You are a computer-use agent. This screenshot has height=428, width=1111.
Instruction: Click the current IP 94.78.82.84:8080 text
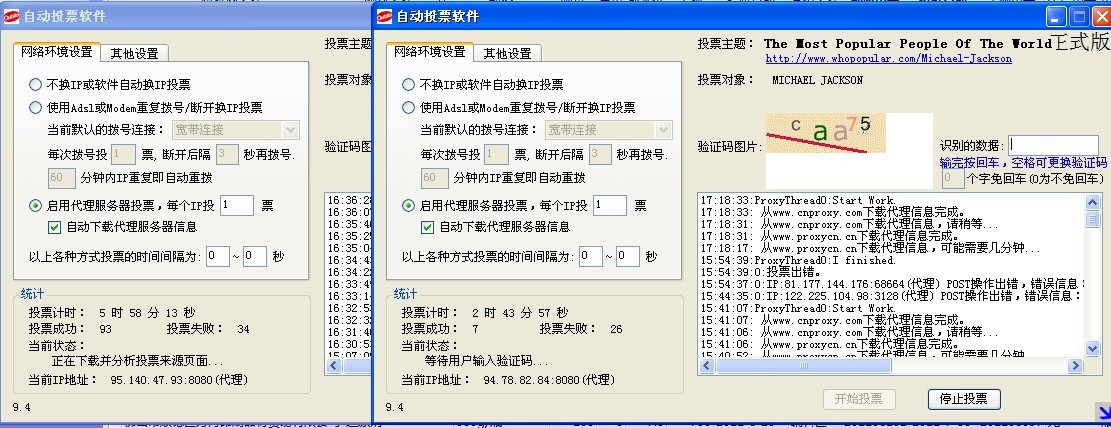point(549,380)
